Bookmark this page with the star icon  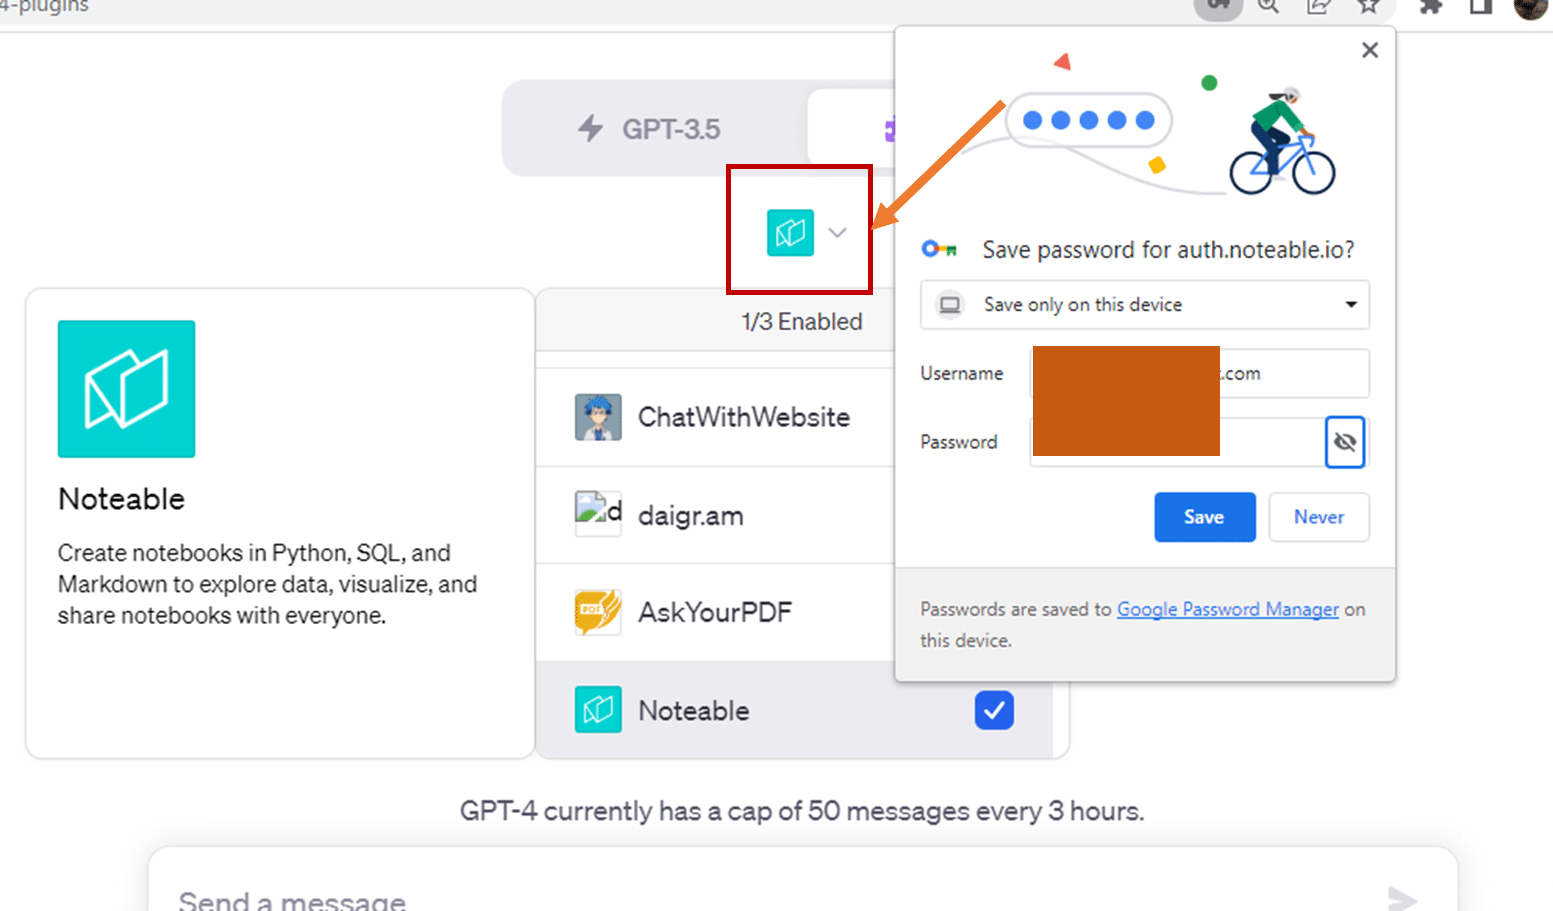pyautogui.click(x=1368, y=6)
